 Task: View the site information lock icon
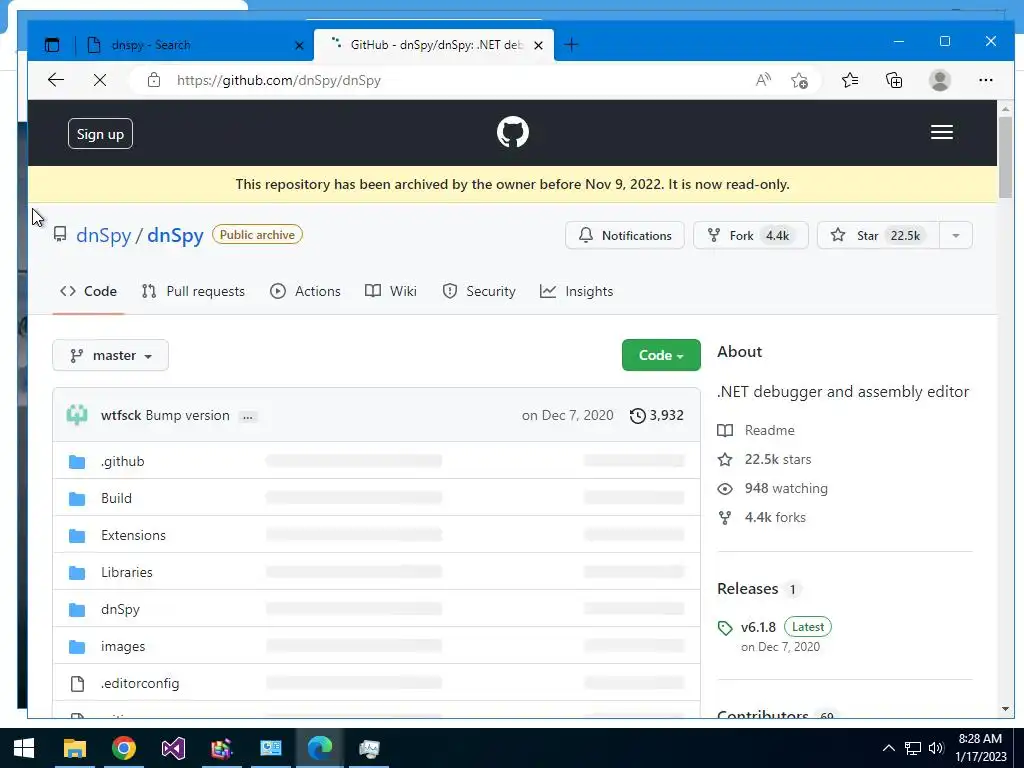[x=153, y=80]
